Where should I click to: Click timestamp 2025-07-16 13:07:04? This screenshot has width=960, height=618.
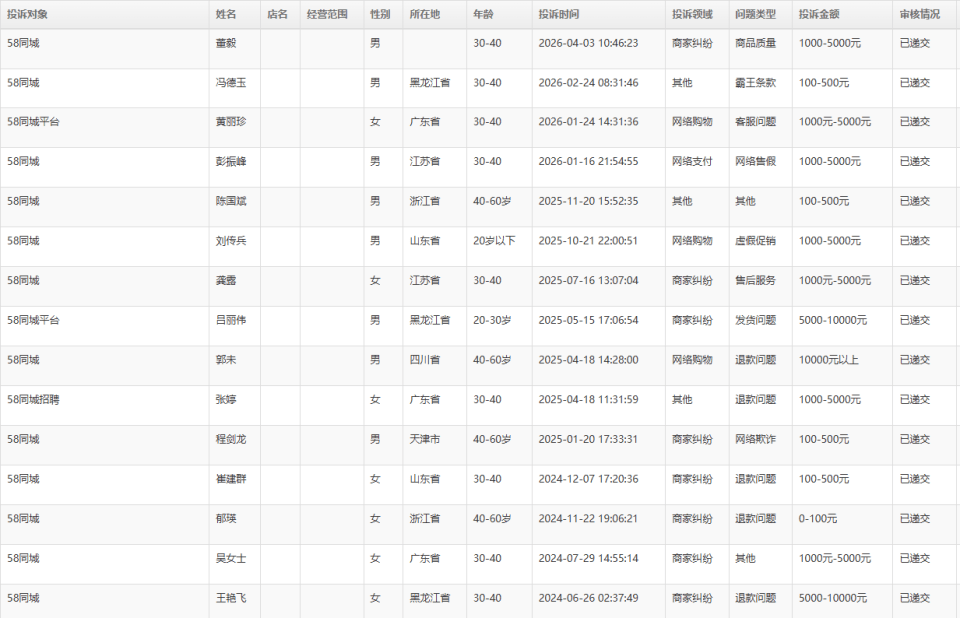[588, 281]
